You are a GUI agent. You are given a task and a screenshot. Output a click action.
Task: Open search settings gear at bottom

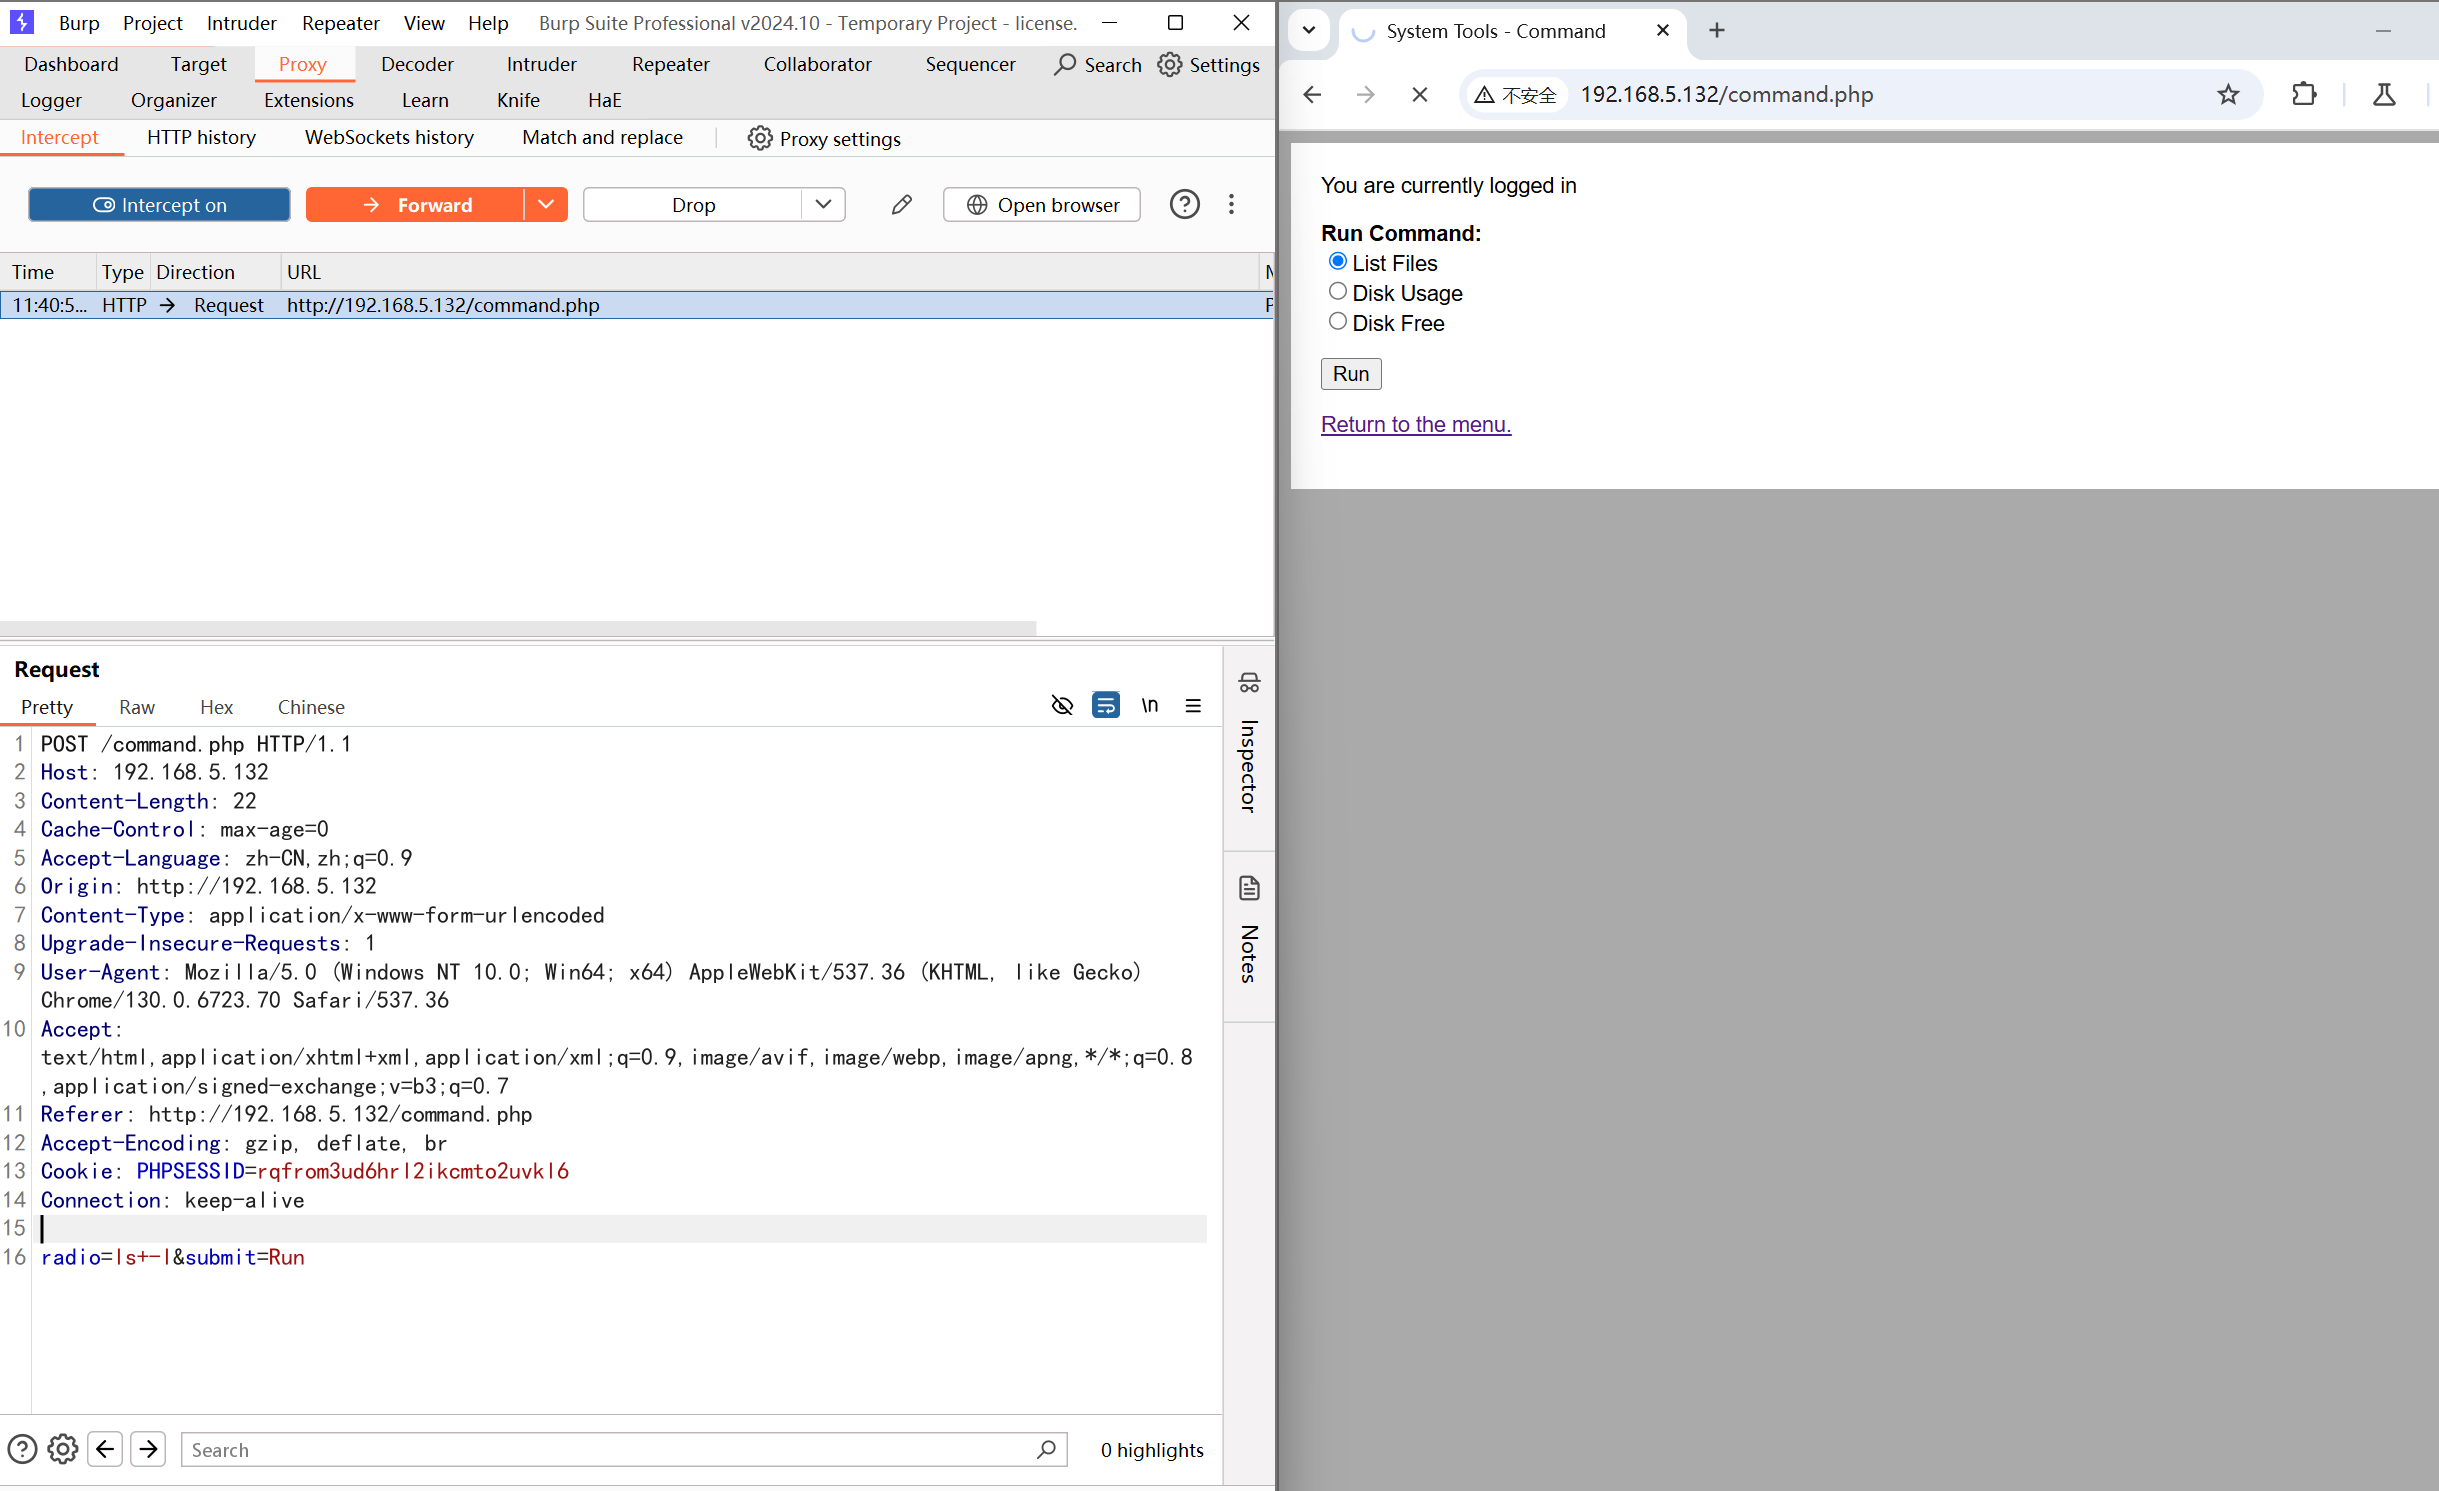pos(63,1449)
